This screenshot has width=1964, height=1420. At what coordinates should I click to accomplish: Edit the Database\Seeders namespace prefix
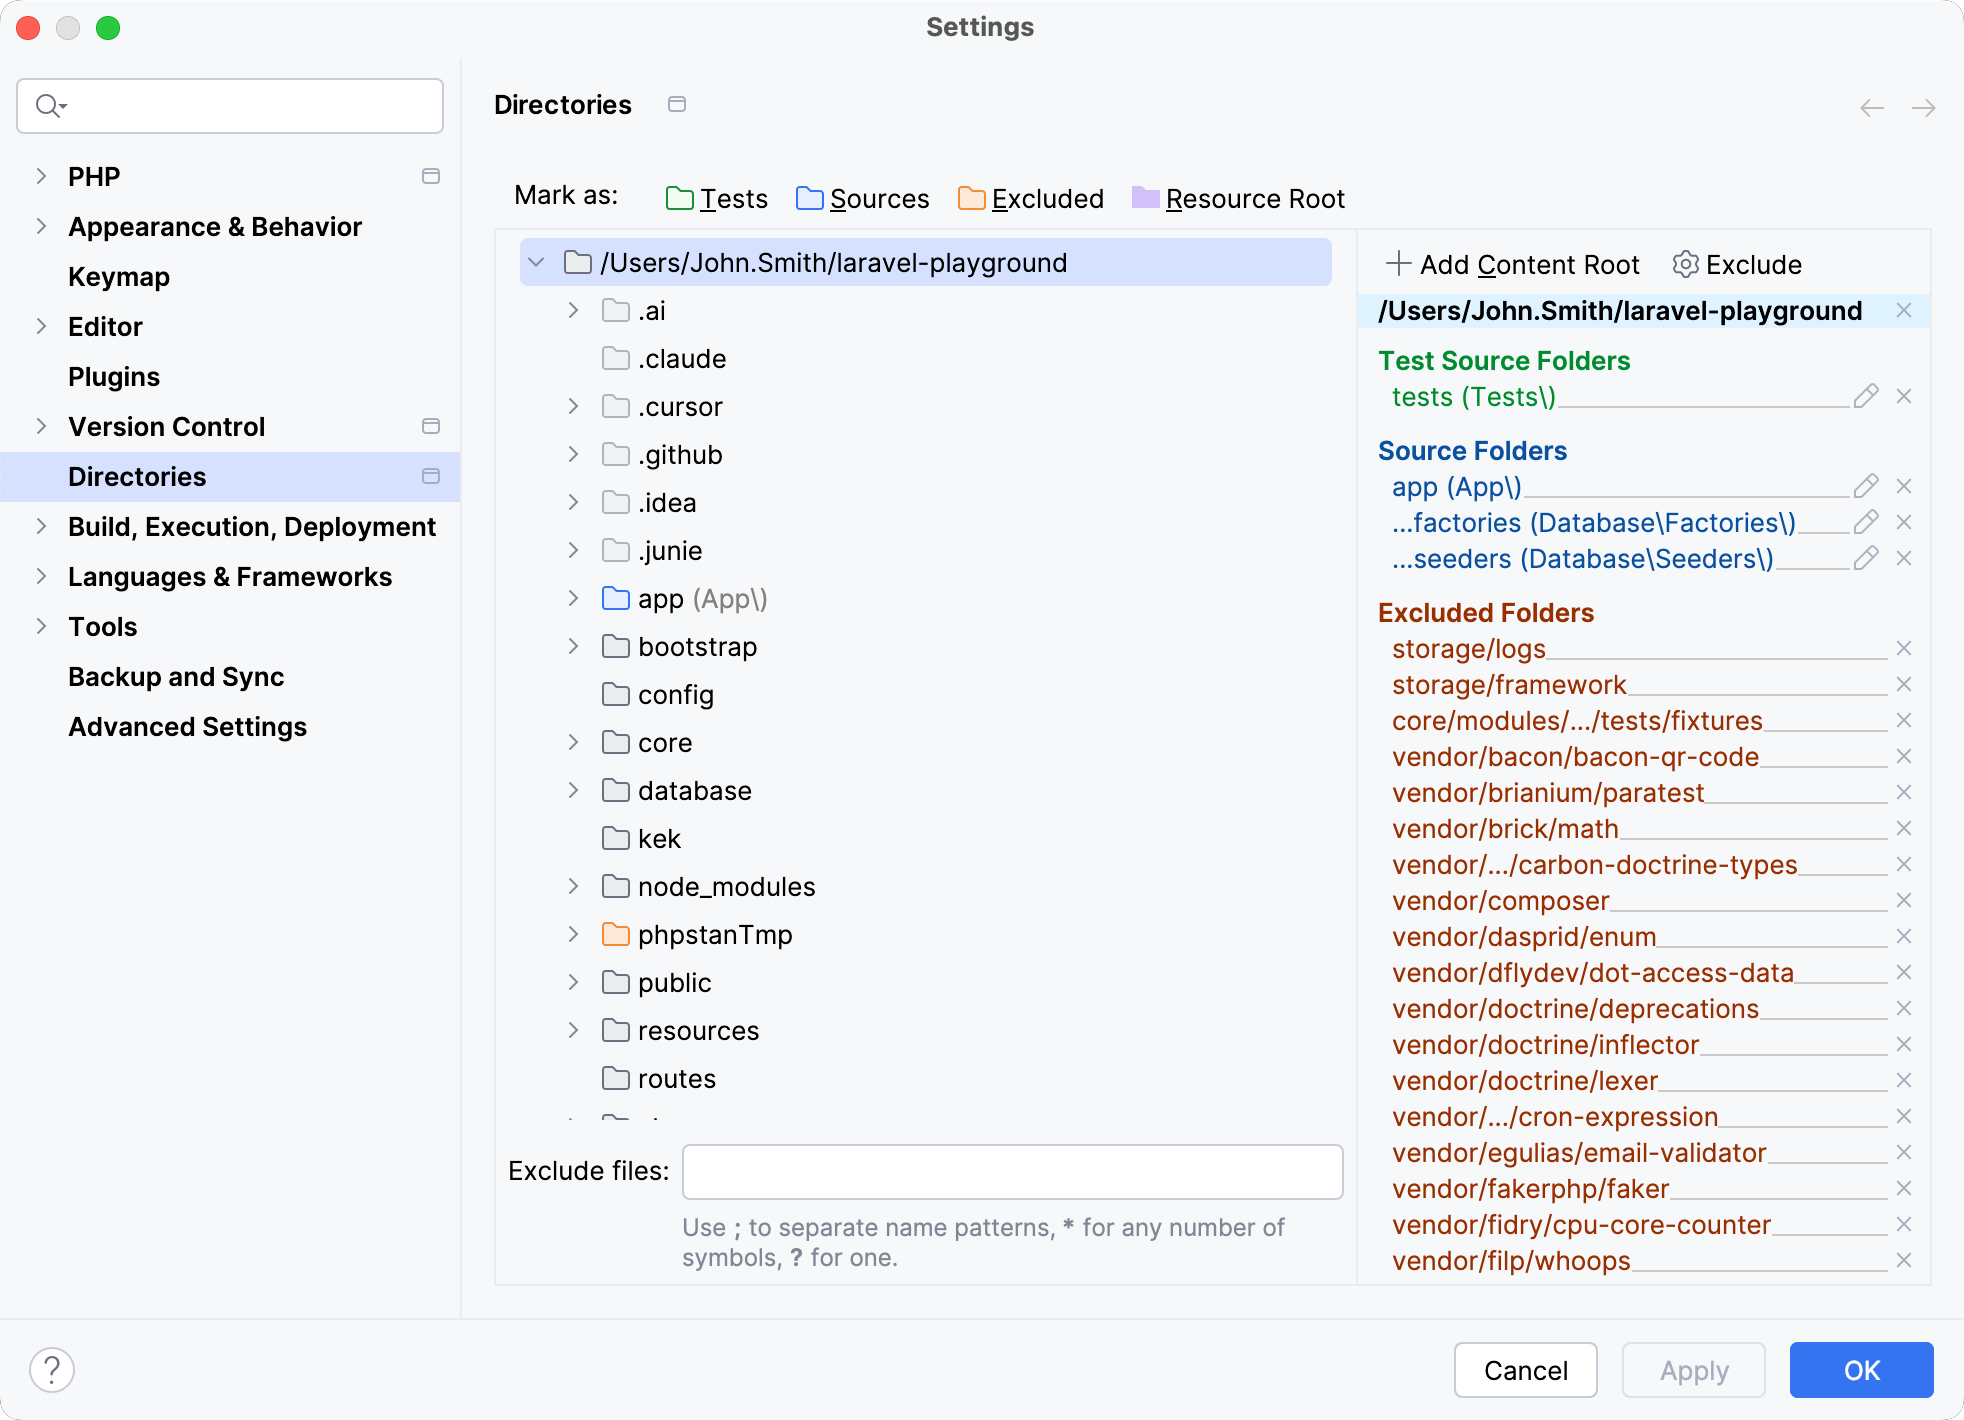point(1865,558)
